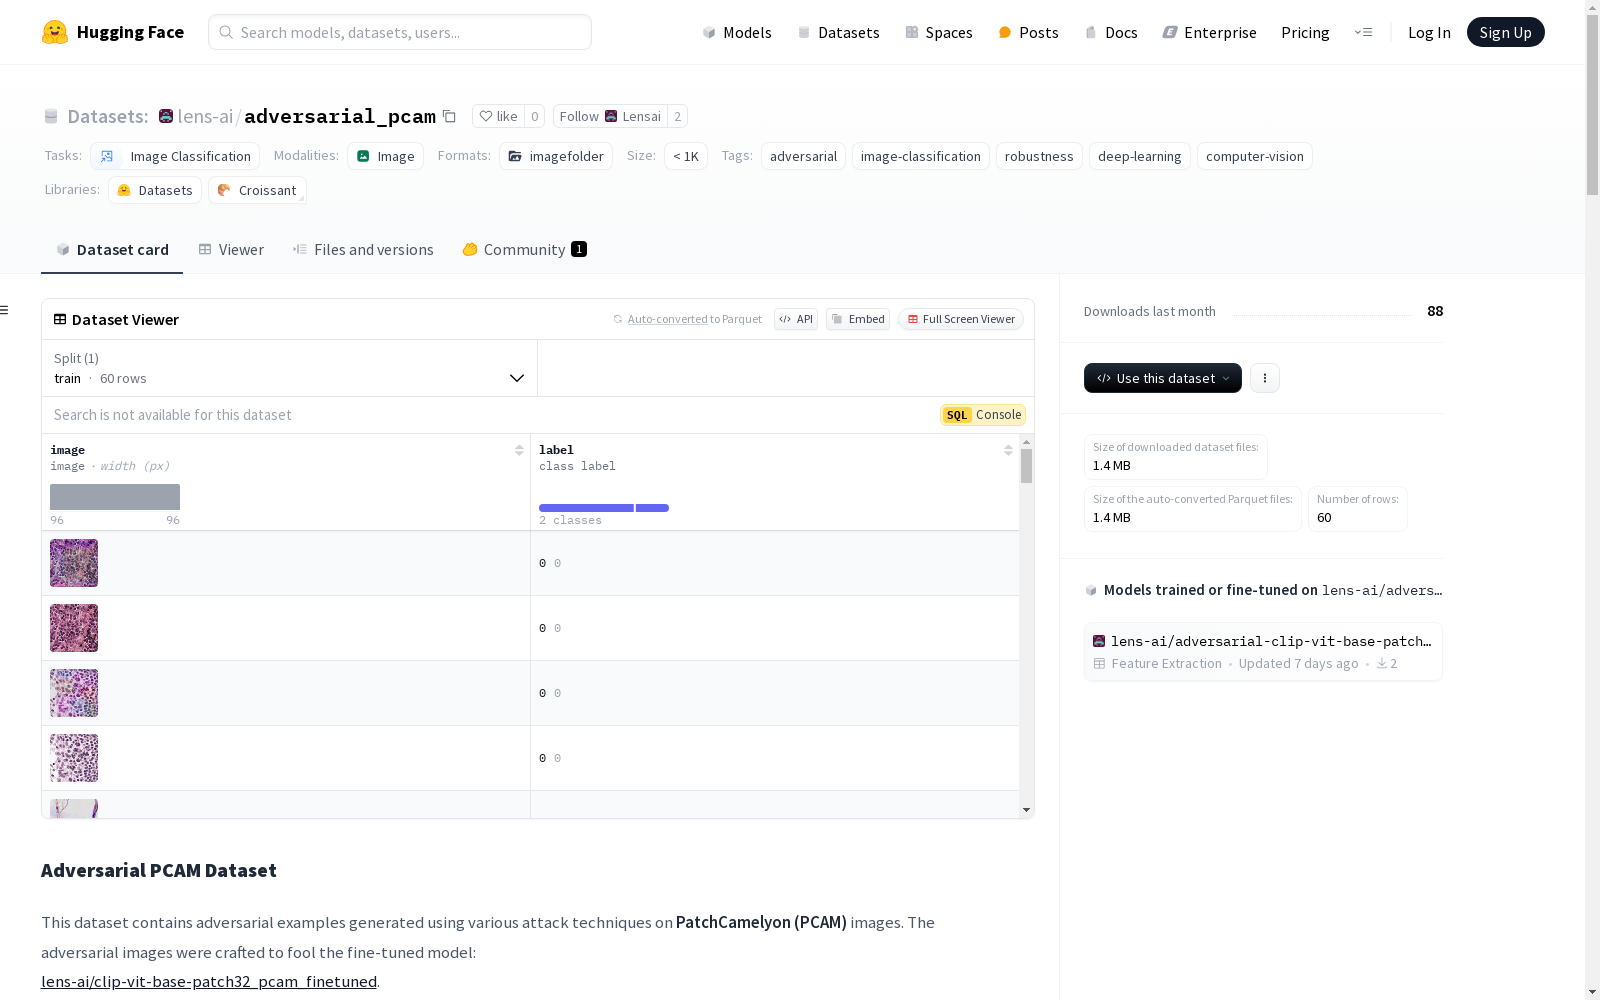View the Pricing page
The width and height of the screenshot is (1600, 1000).
1305,32
